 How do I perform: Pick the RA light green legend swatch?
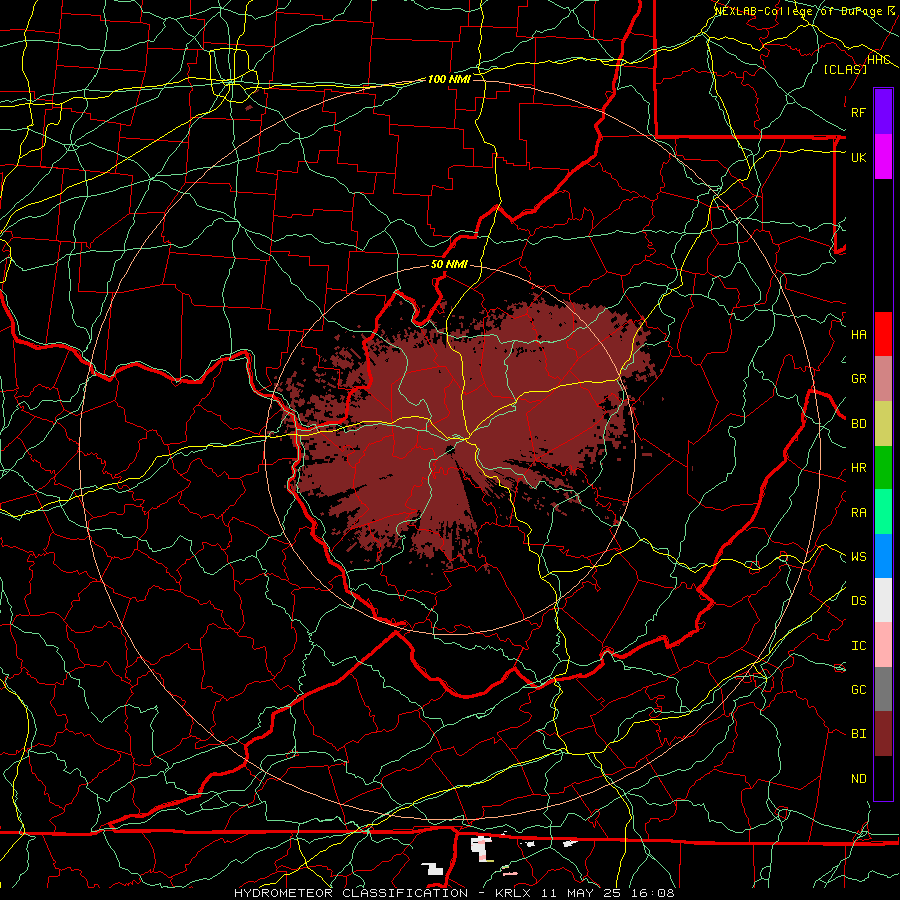point(883,512)
